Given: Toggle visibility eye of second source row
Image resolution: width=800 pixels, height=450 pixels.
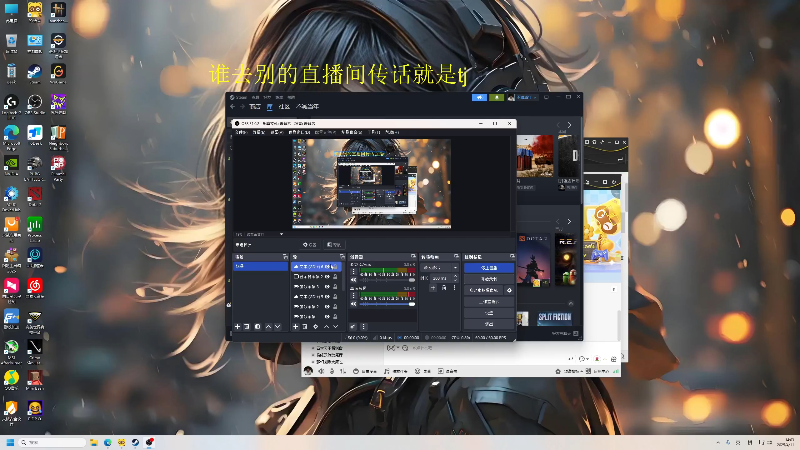Looking at the screenshot, I should [328, 277].
